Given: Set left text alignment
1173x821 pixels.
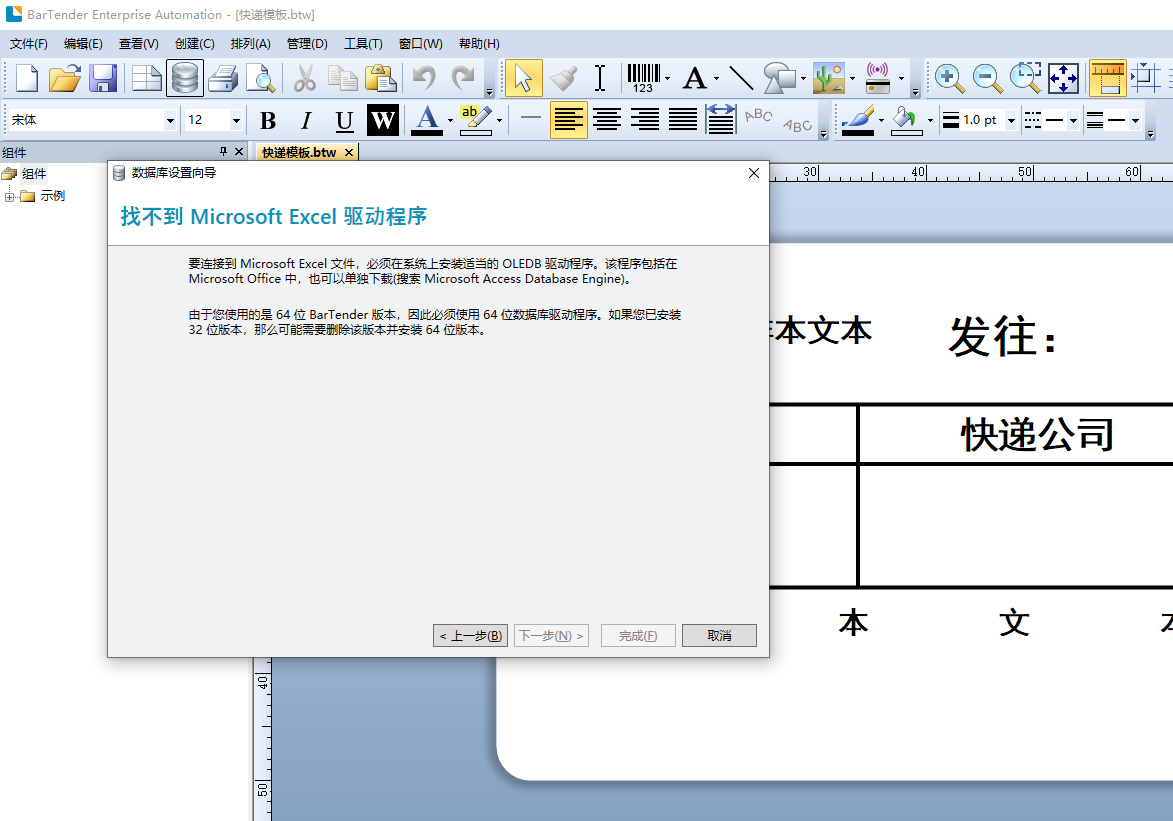Looking at the screenshot, I should (569, 120).
